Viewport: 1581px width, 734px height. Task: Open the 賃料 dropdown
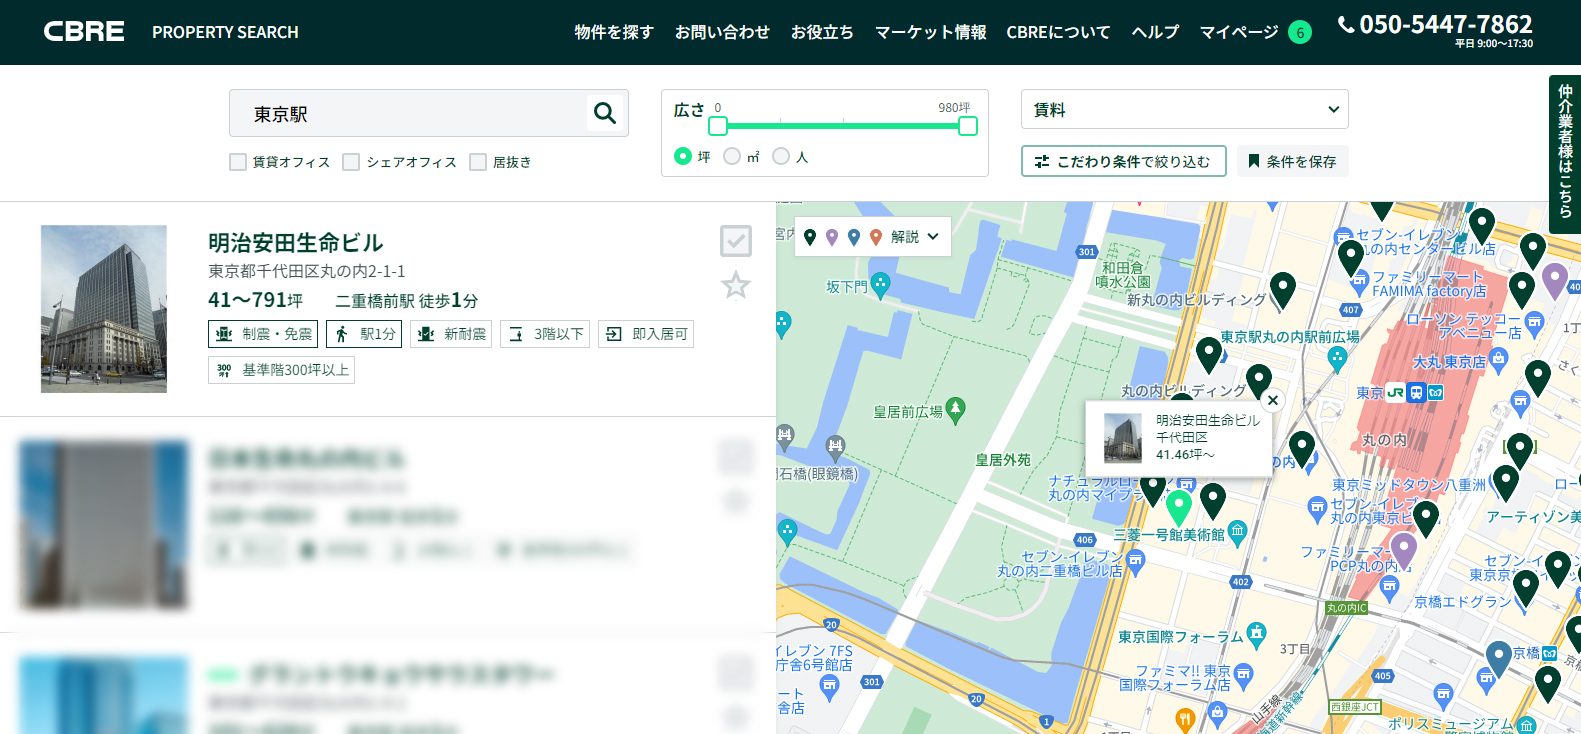(1184, 109)
